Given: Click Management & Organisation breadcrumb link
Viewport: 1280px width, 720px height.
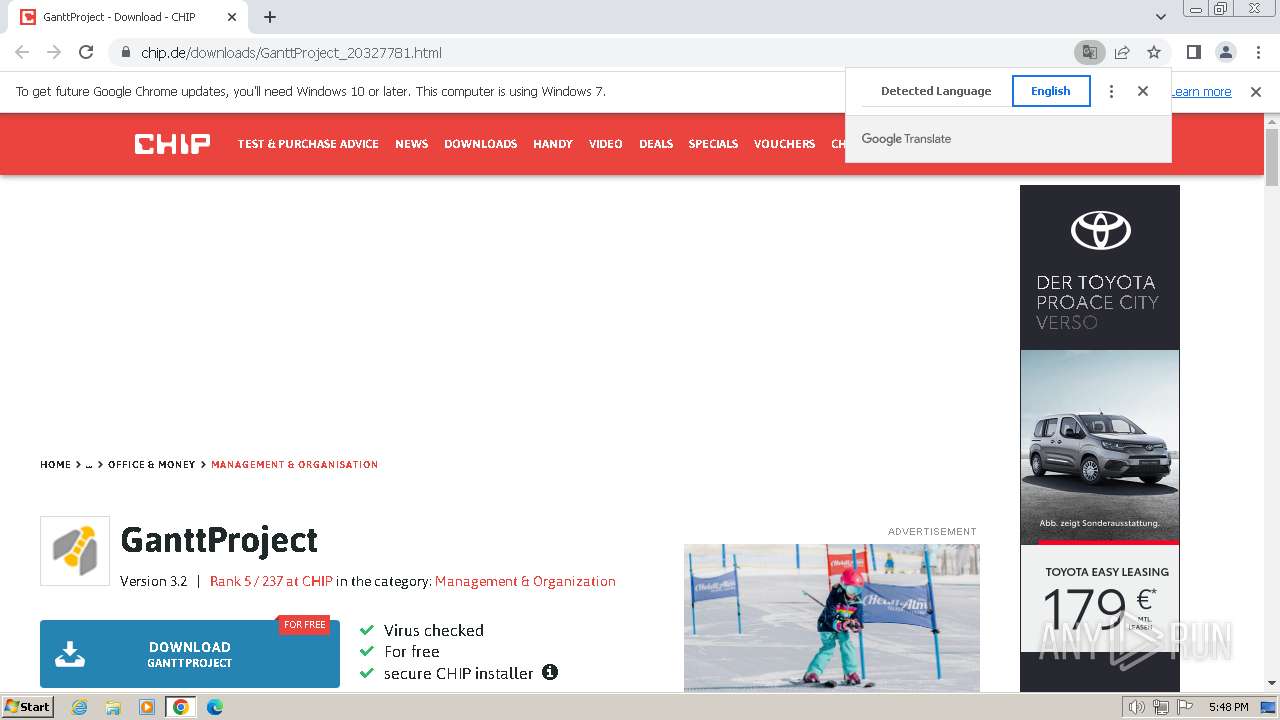Looking at the screenshot, I should [x=294, y=465].
